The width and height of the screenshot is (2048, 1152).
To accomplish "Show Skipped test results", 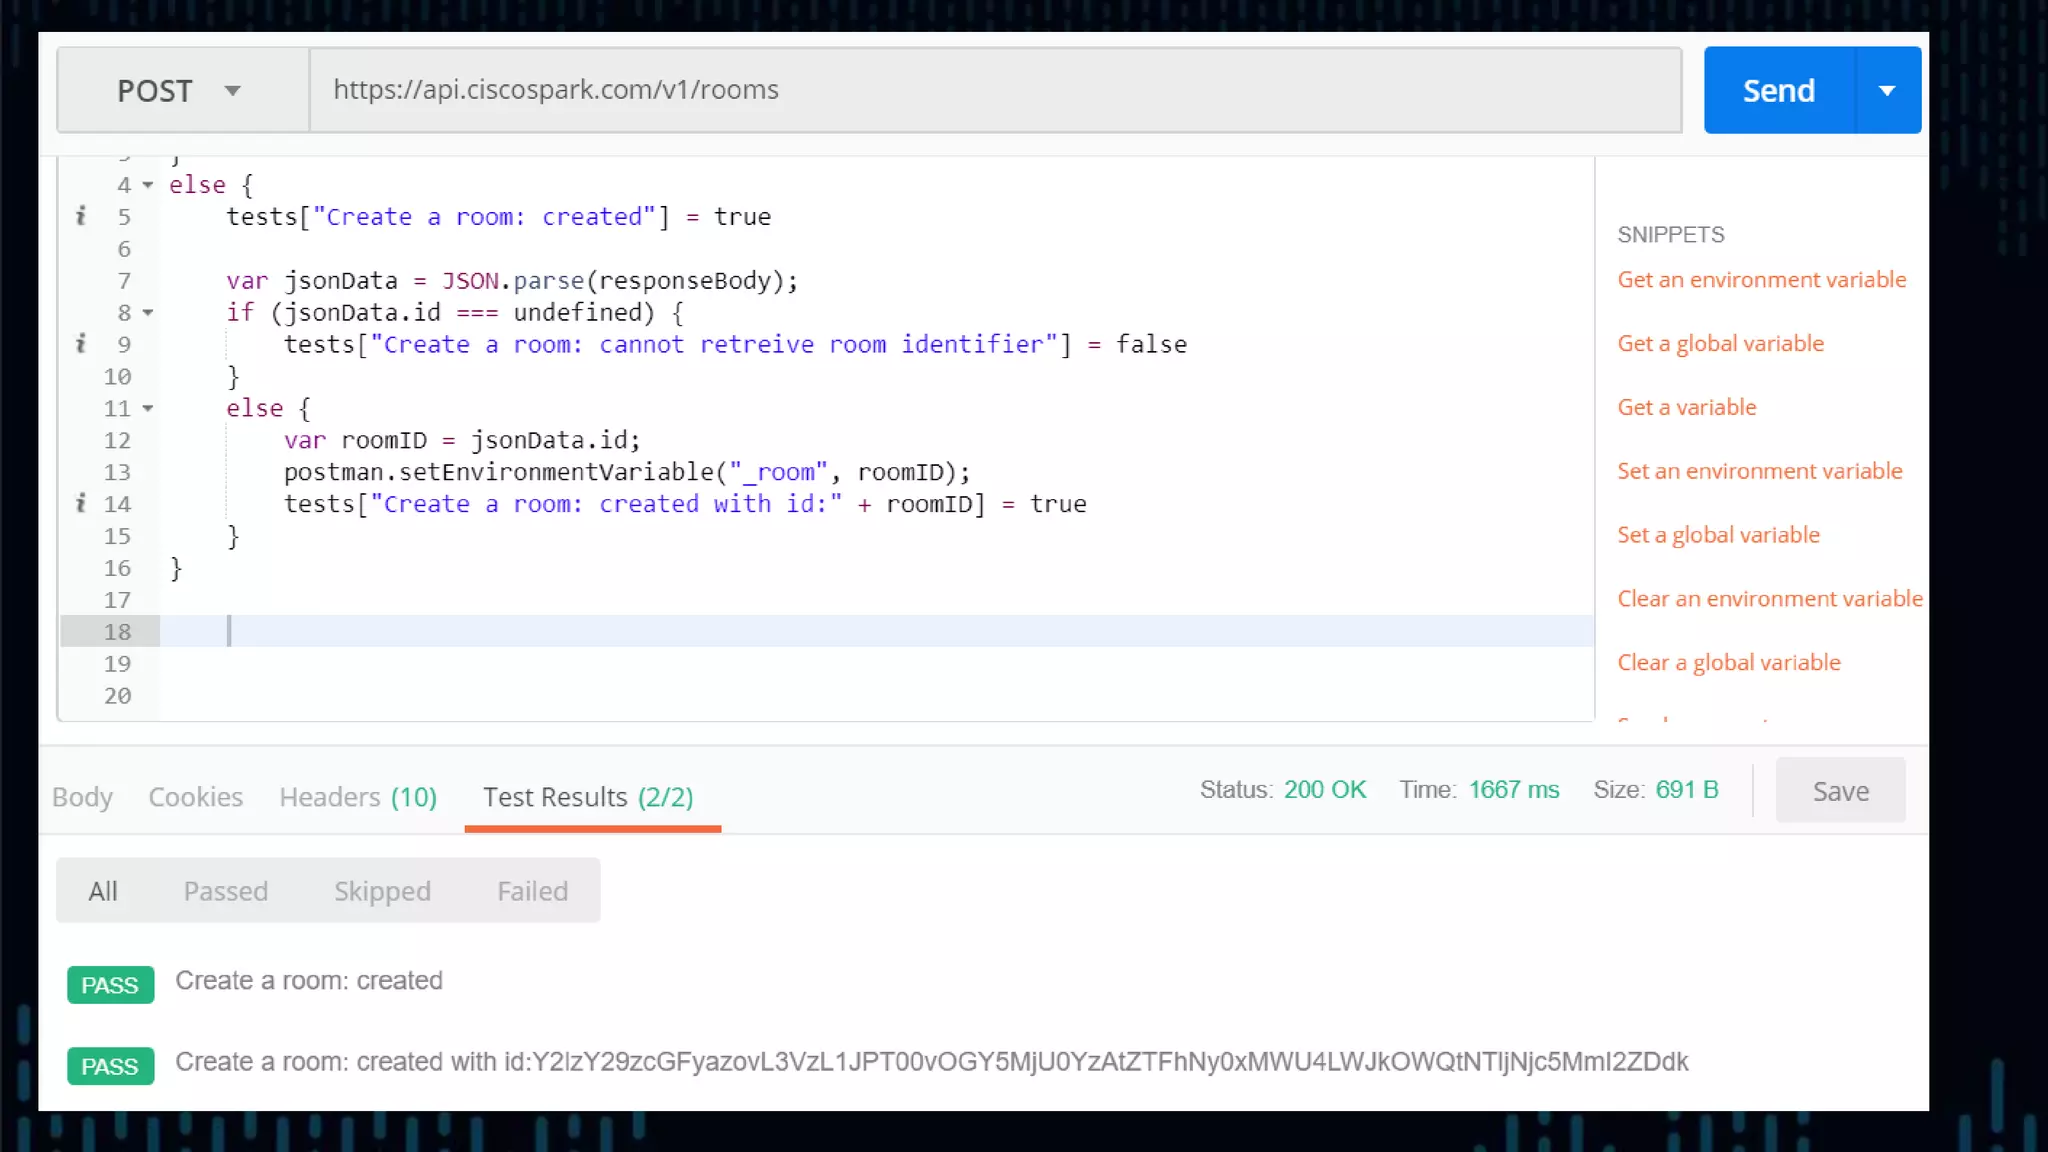I will 382,891.
